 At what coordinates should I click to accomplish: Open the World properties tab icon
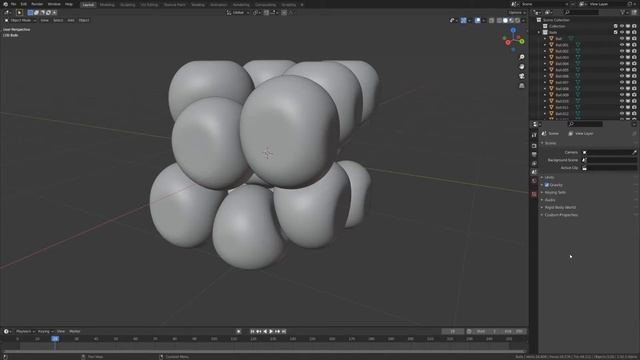point(534,181)
